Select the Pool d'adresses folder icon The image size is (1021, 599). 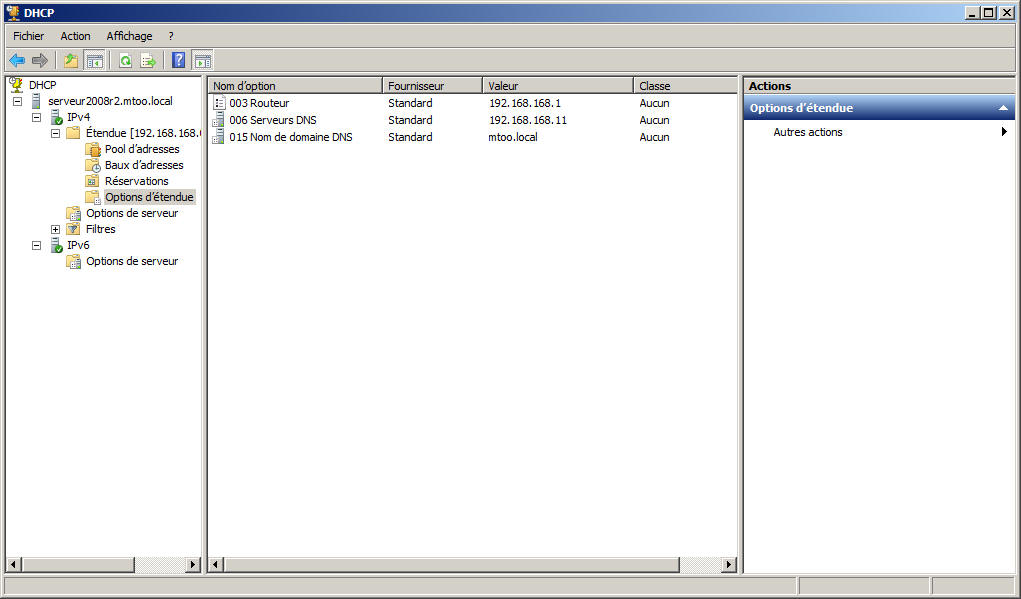pyautogui.click(x=92, y=149)
